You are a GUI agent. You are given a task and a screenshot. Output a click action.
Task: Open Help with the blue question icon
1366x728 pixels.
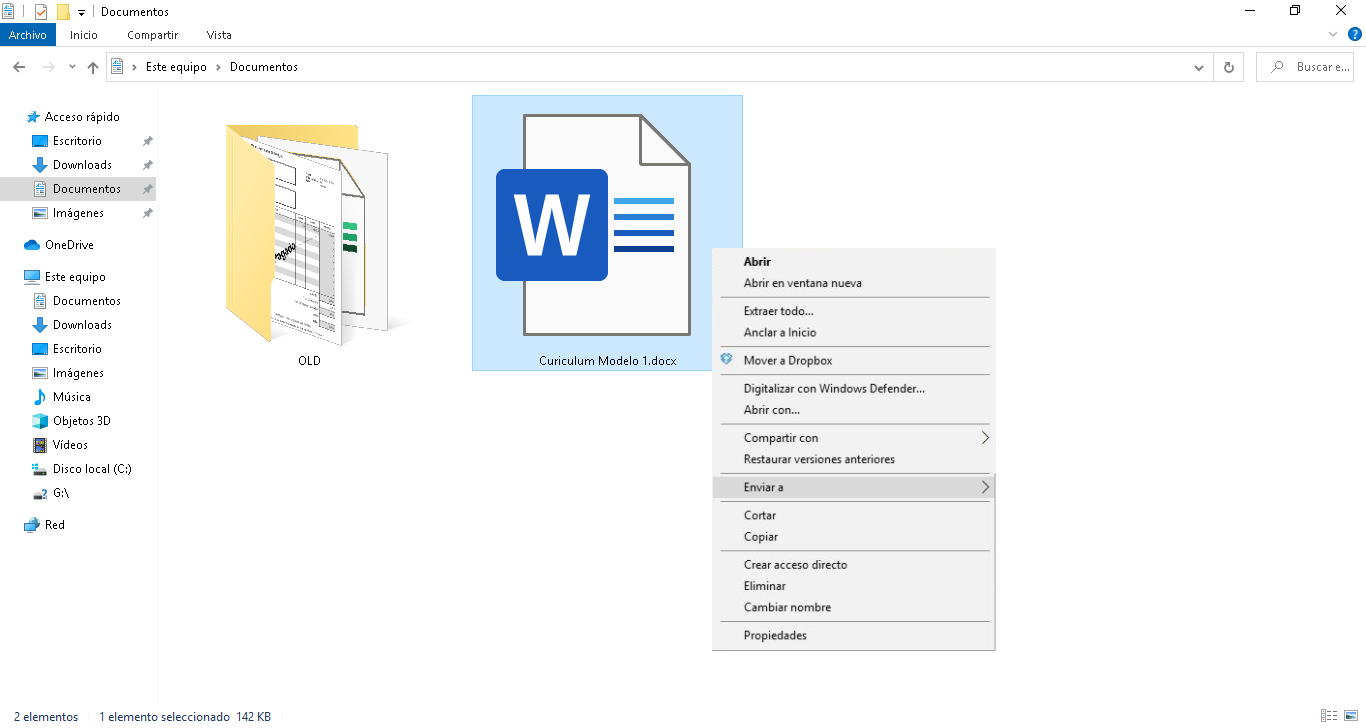(1355, 34)
